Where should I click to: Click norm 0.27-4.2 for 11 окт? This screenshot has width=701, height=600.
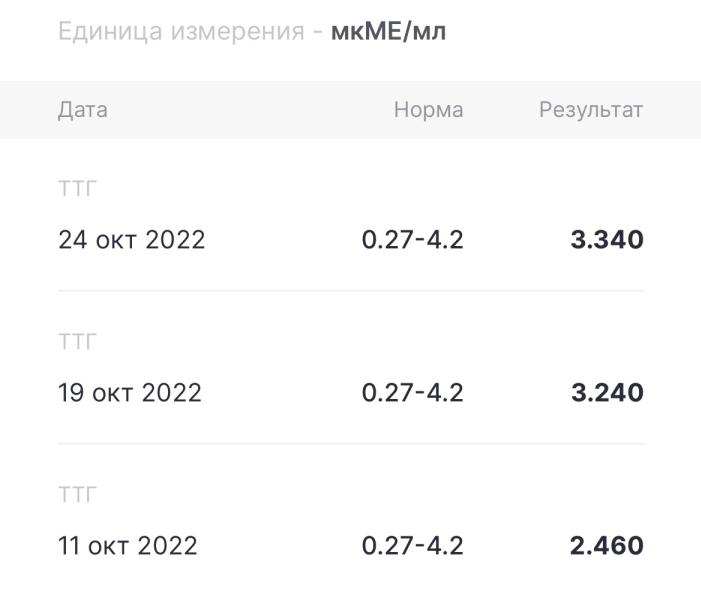point(412,546)
